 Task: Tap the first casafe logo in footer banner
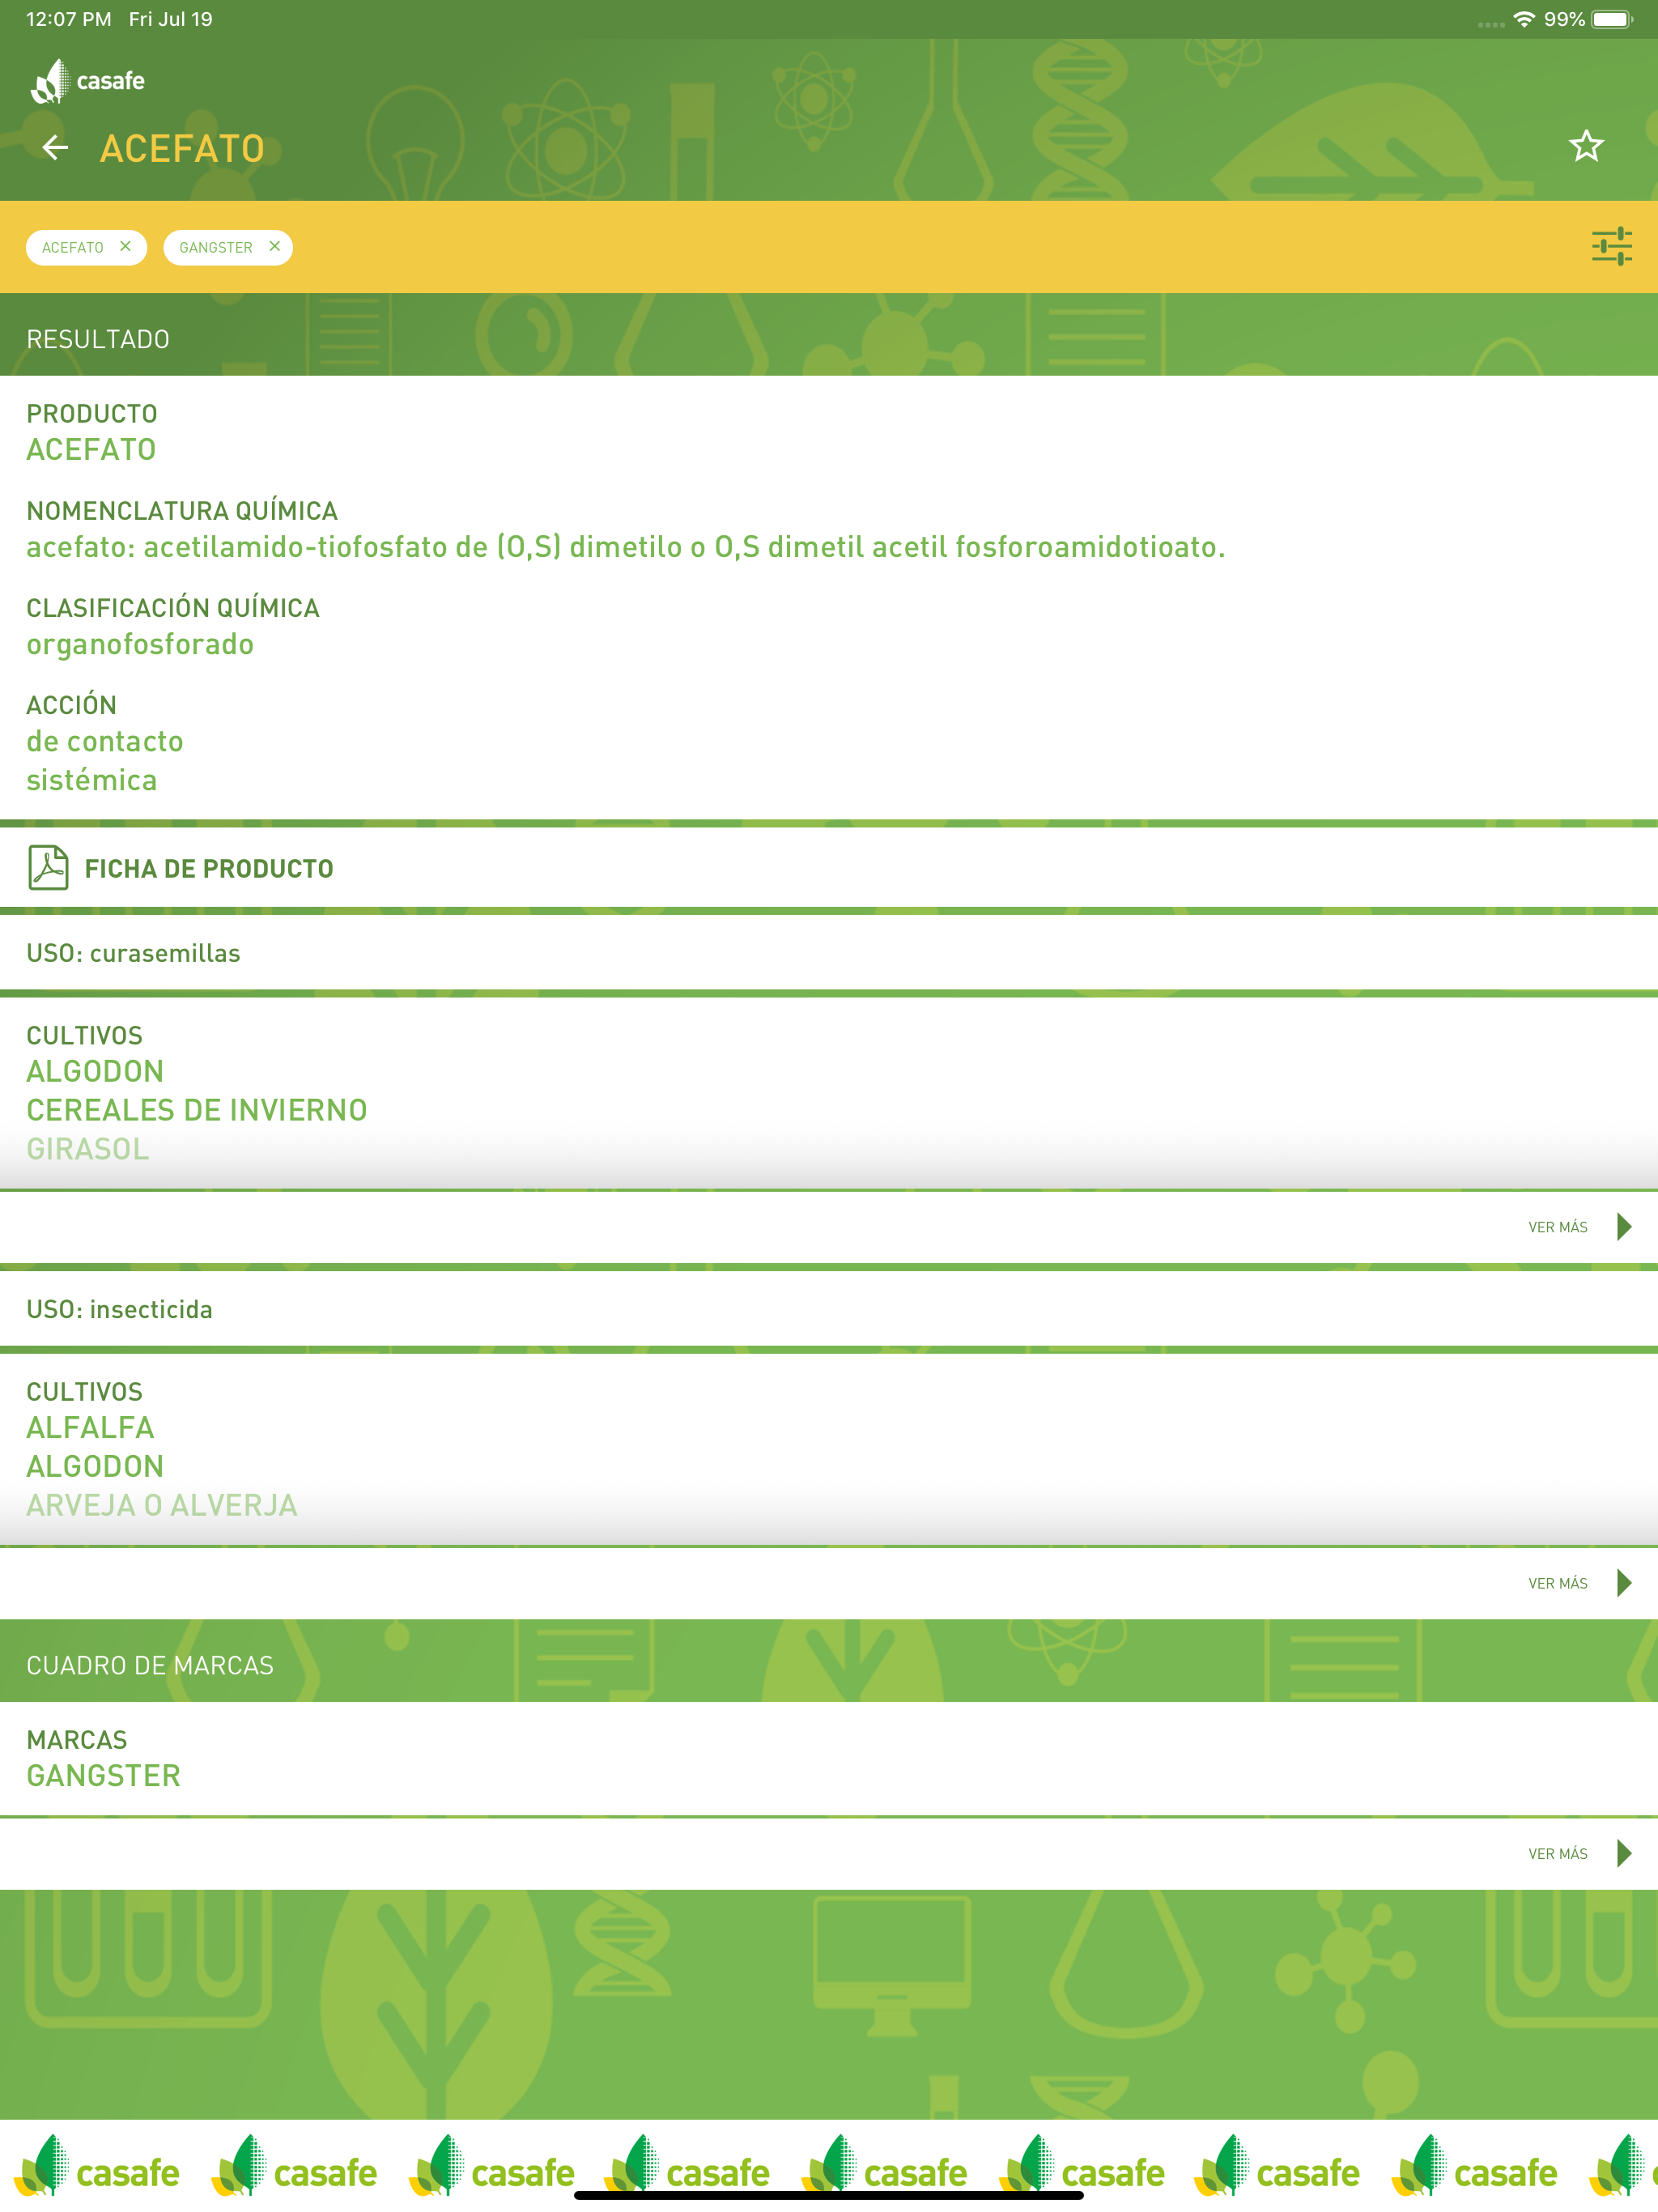[97, 2166]
